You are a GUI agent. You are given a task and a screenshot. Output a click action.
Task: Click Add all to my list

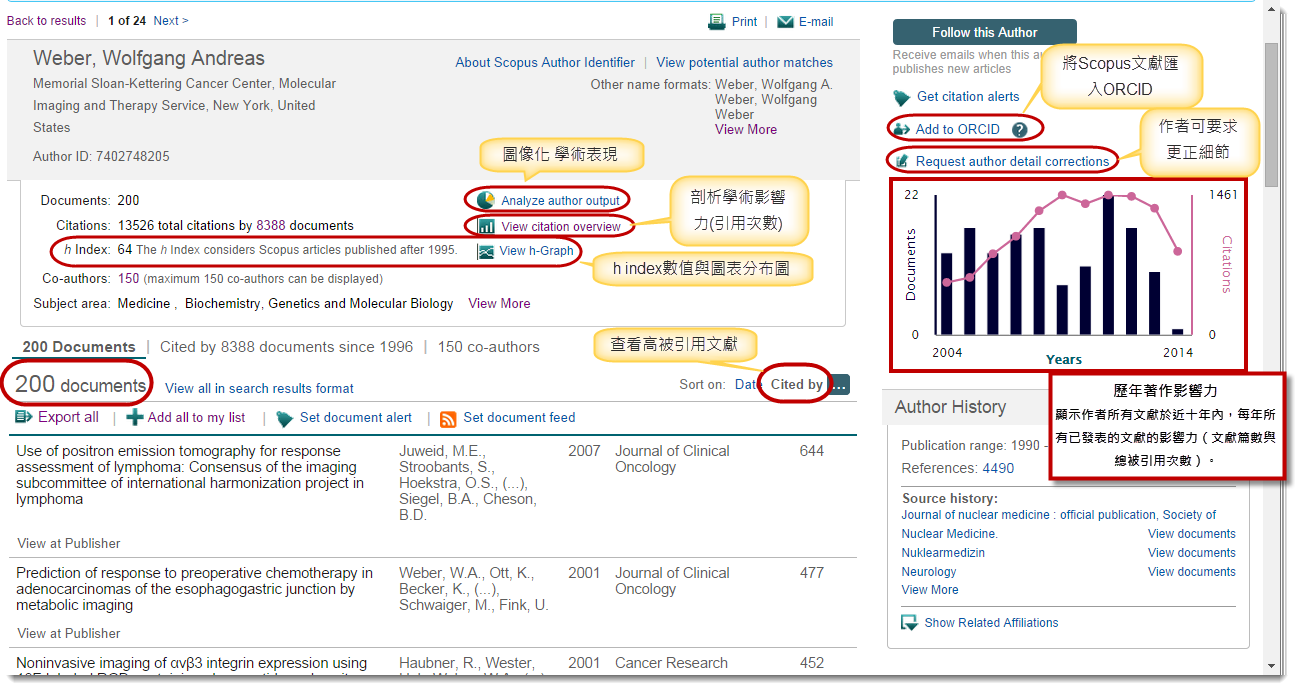point(196,417)
